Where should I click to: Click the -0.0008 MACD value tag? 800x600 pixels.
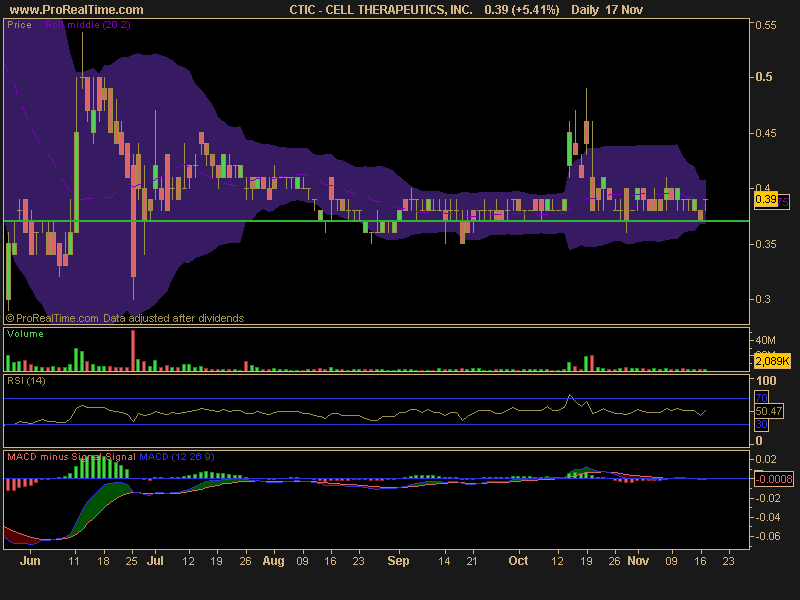pyautogui.click(x=773, y=479)
